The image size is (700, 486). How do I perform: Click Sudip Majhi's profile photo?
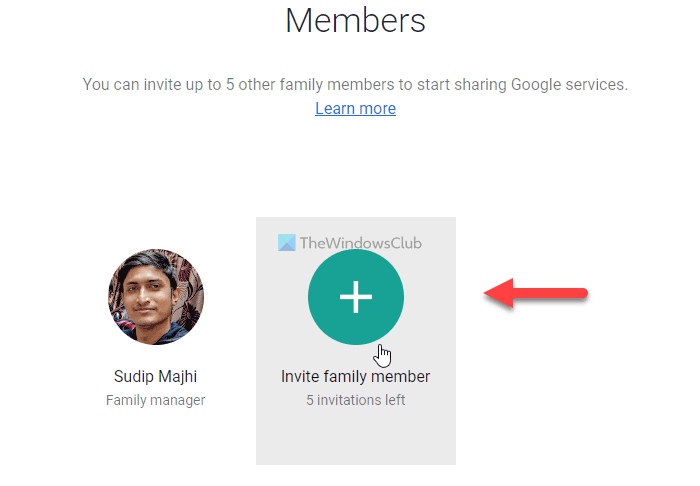pos(156,298)
